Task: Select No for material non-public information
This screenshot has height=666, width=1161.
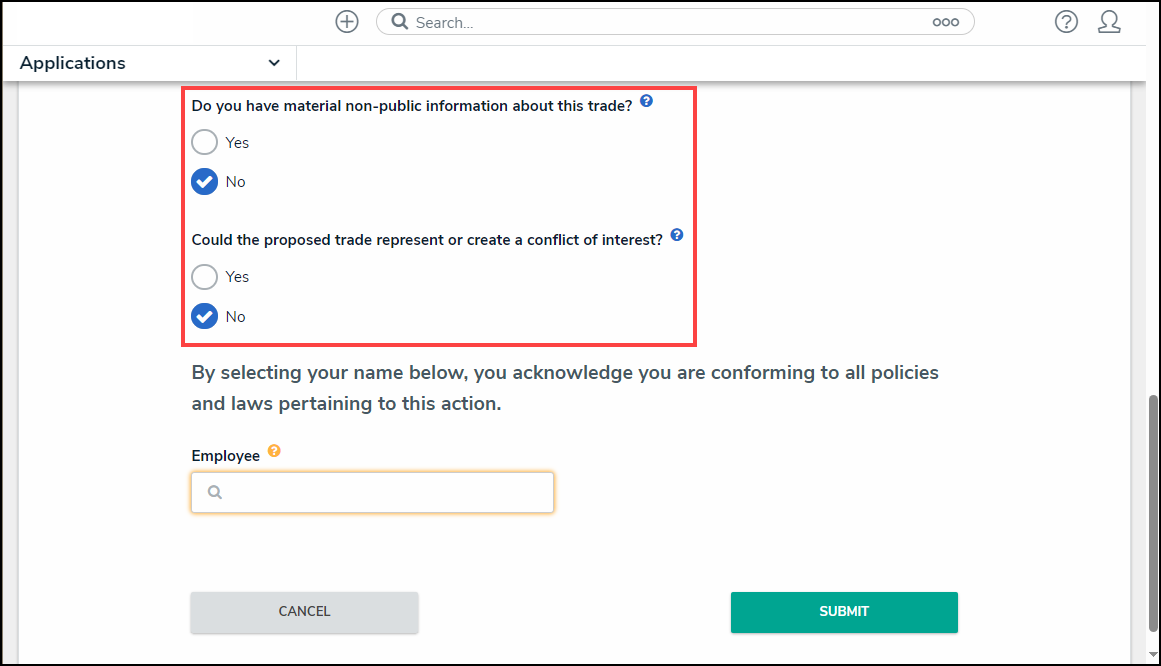Action: (x=205, y=182)
